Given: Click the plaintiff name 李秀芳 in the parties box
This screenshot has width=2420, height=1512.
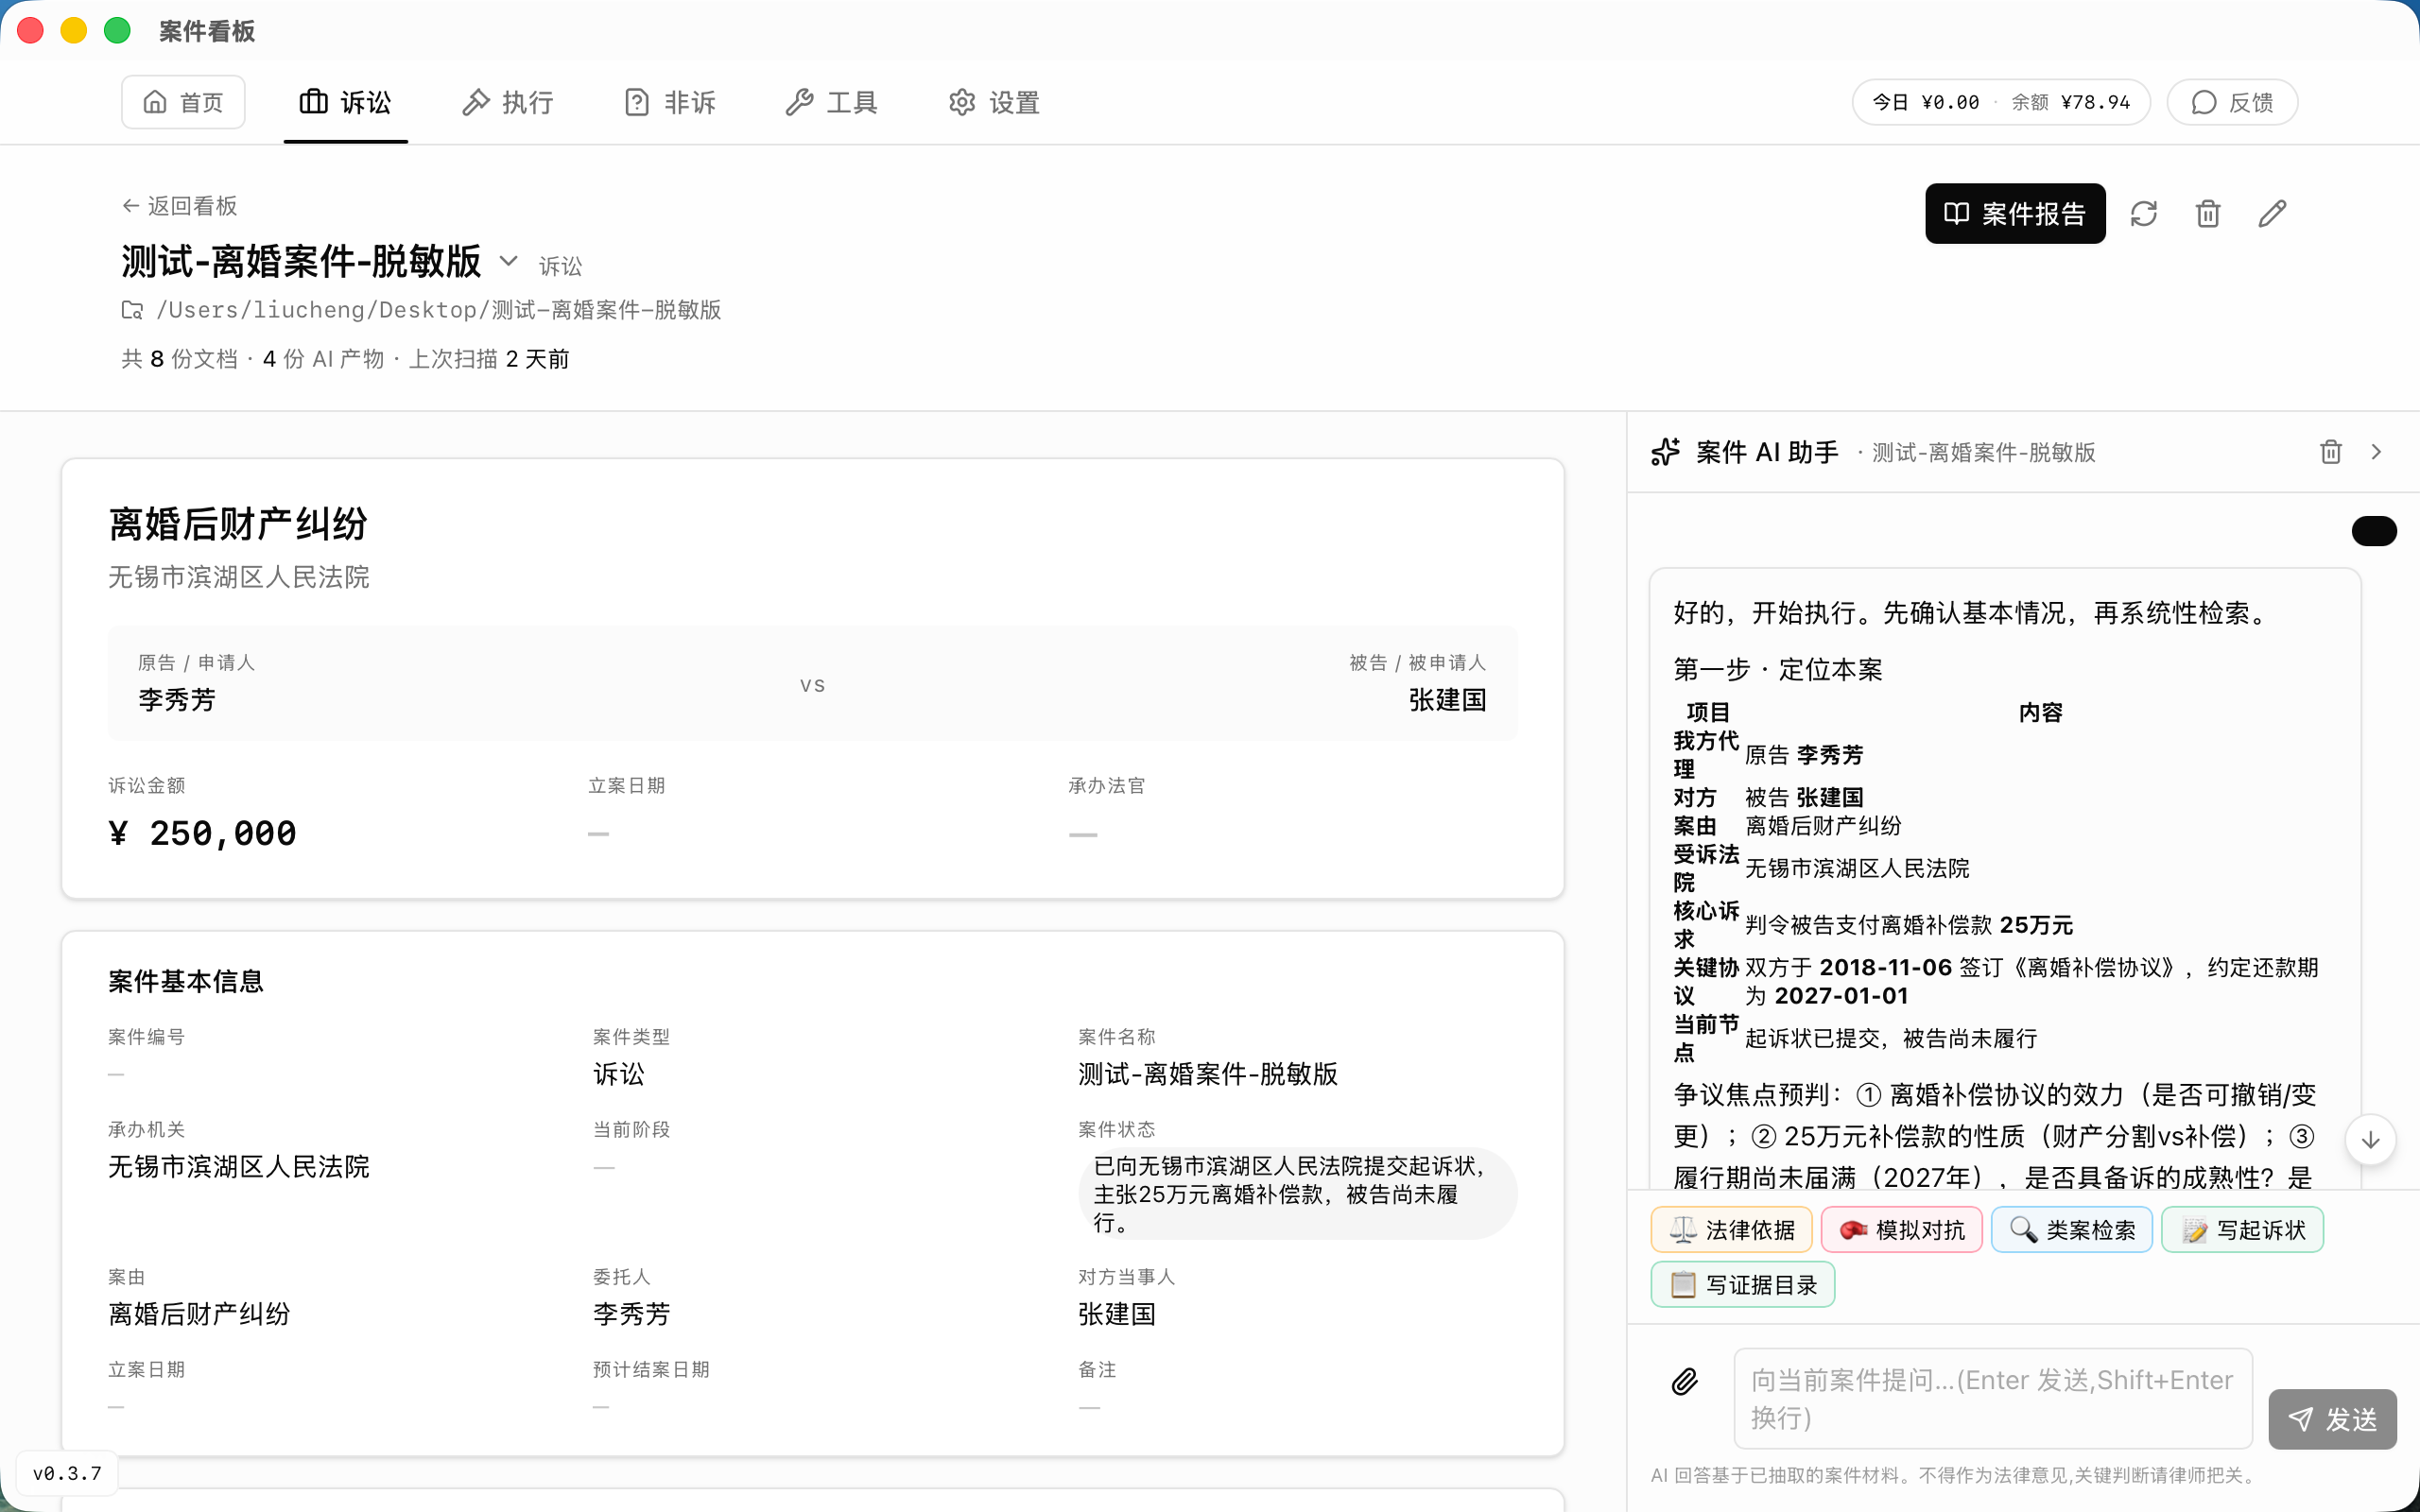Looking at the screenshot, I should tap(177, 700).
